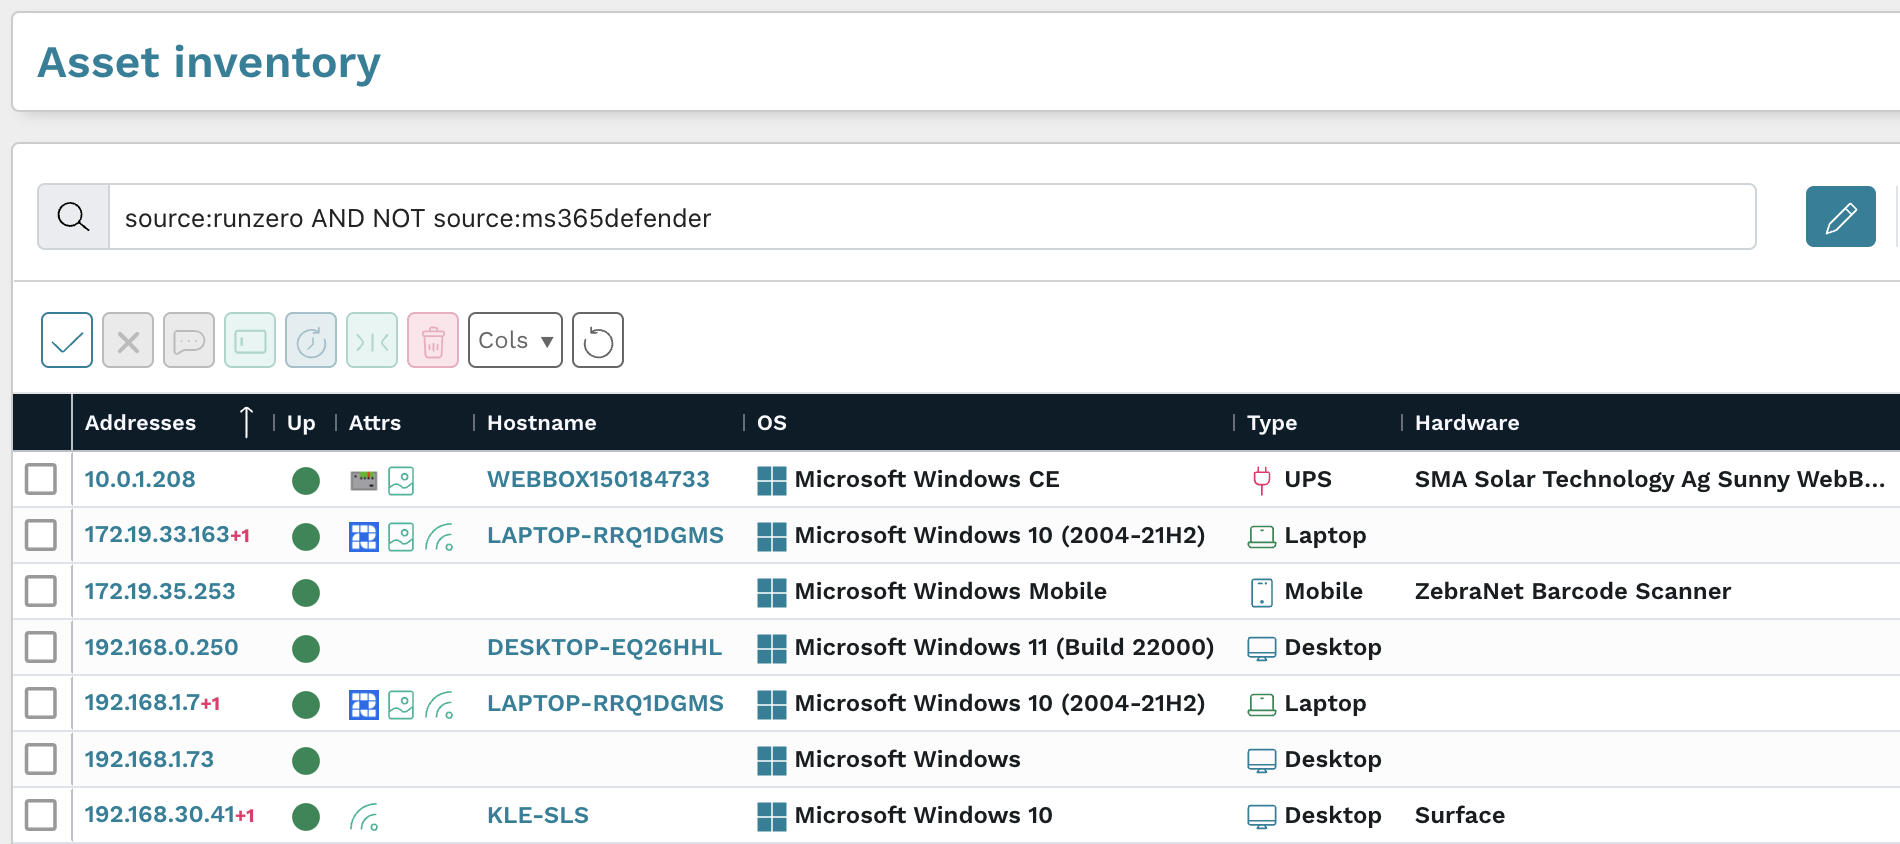Open asset address 172.19.35.253
This screenshot has height=844, width=1900.
(160, 591)
